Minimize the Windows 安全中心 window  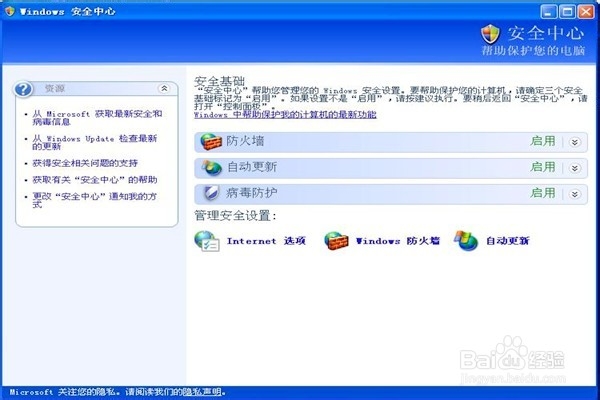click(548, 11)
